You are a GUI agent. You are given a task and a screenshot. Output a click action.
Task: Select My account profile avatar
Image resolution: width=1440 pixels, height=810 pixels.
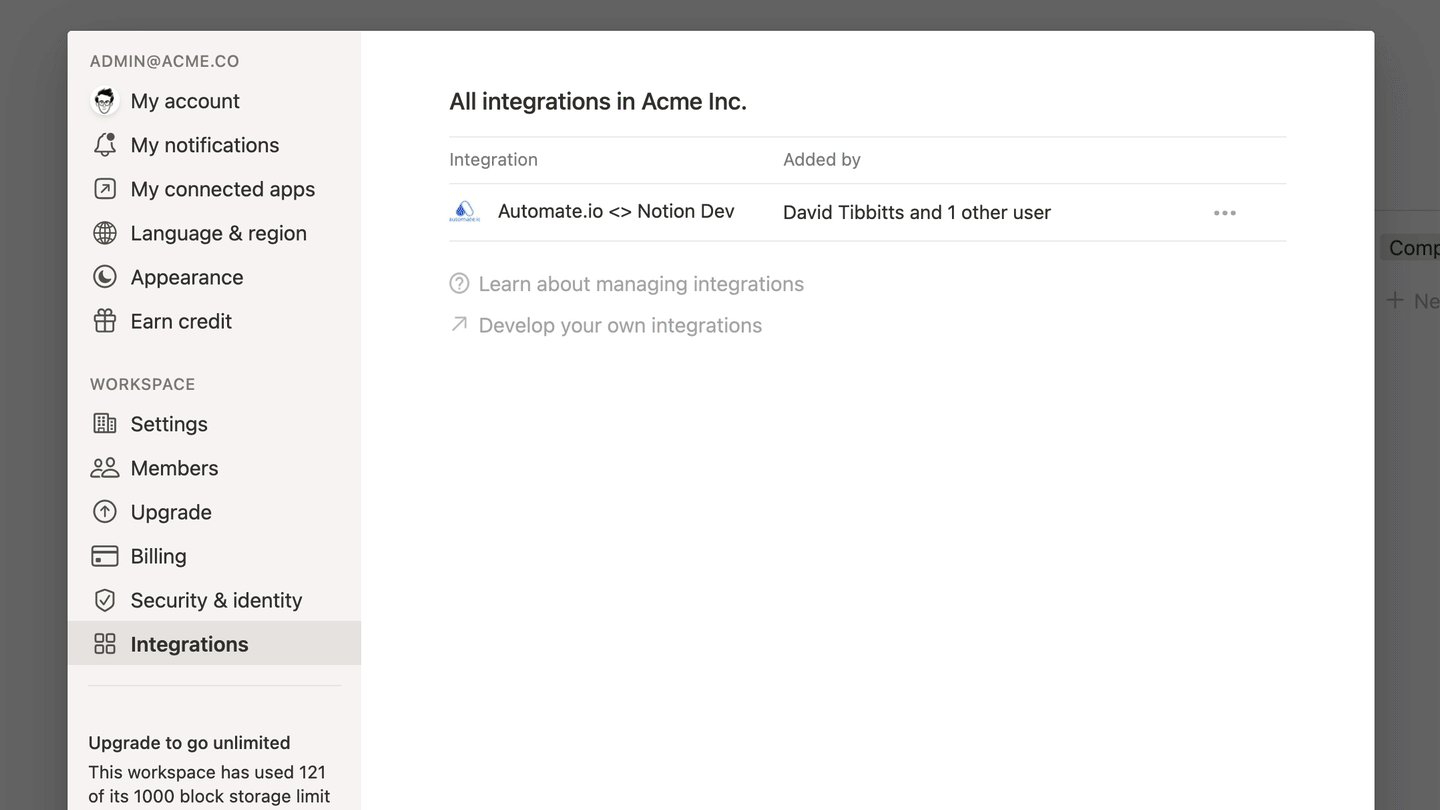coord(104,100)
